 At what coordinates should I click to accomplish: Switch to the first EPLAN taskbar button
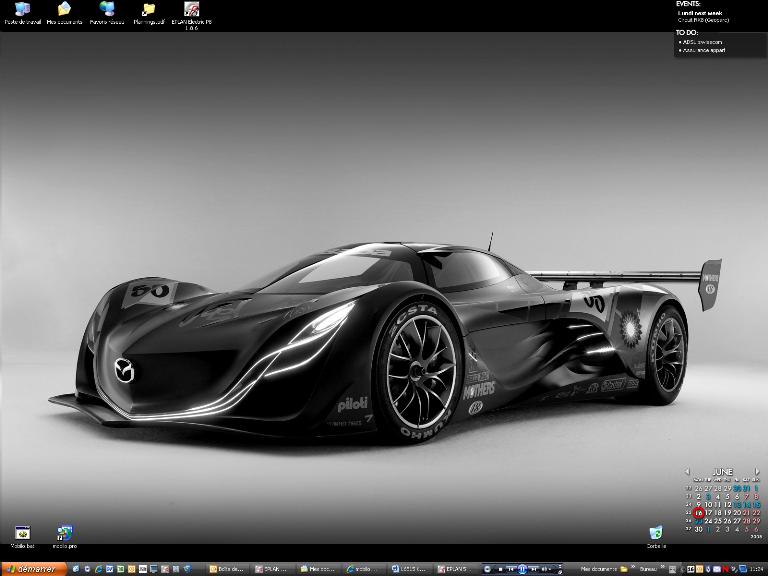[272, 569]
